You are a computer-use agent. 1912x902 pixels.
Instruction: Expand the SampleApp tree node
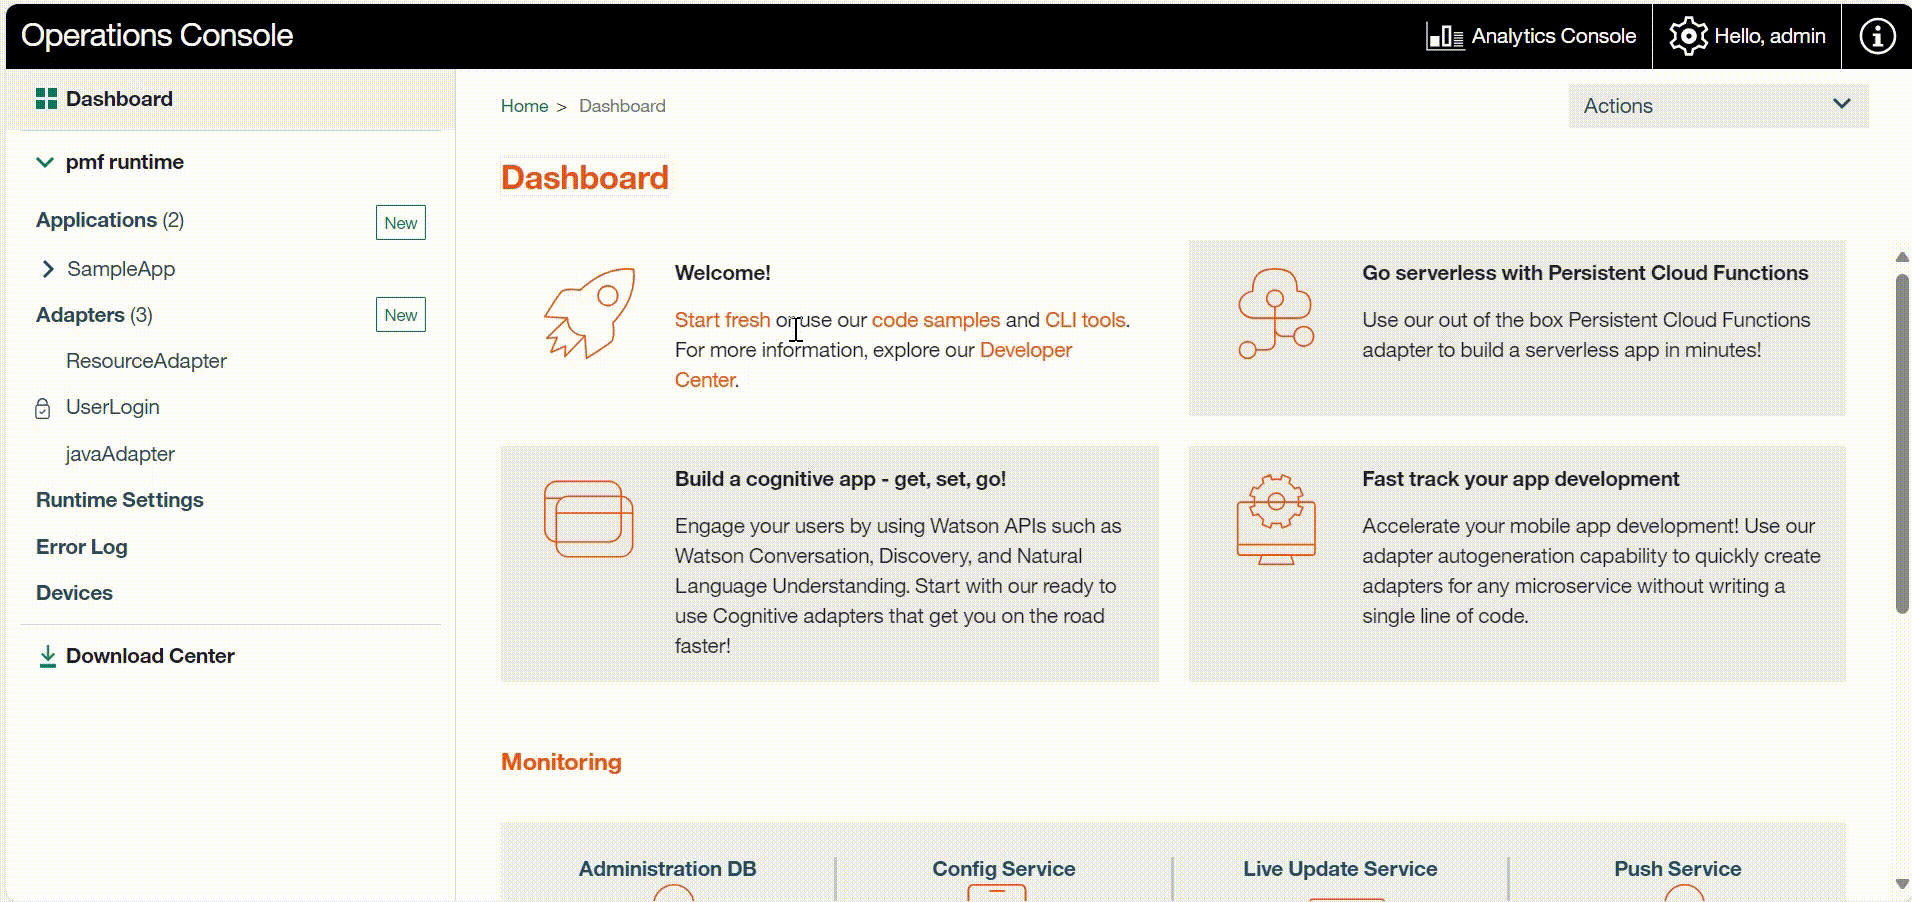48,269
